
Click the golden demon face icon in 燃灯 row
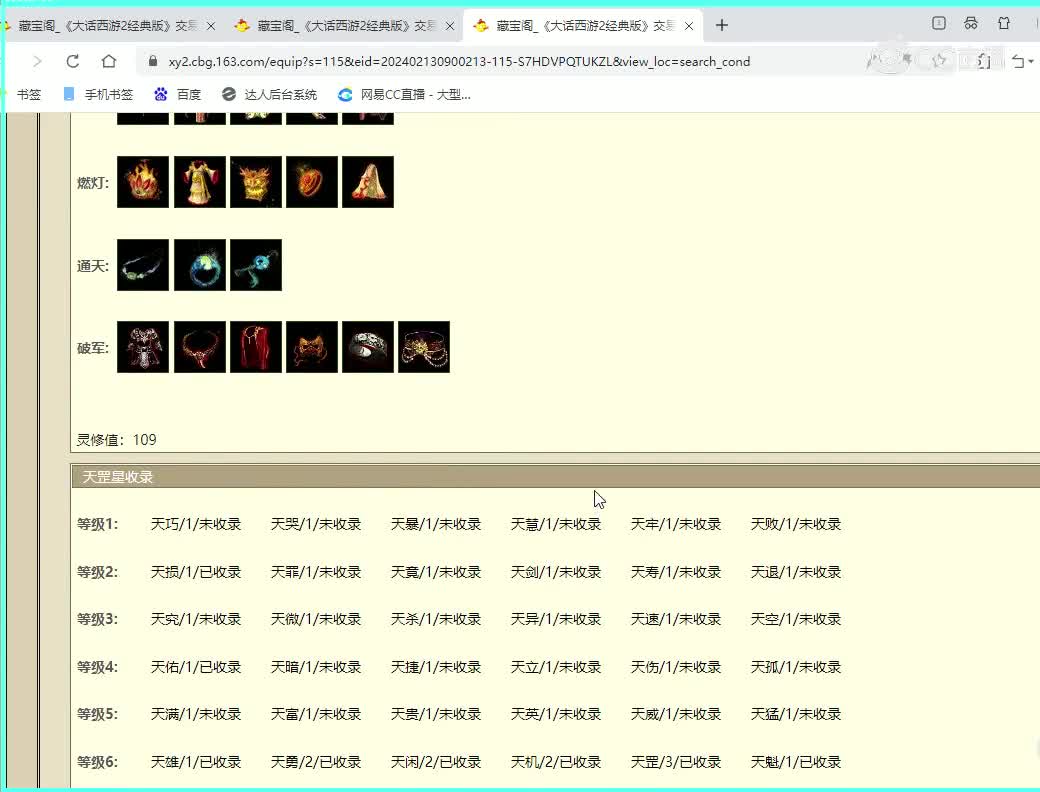pyautogui.click(x=256, y=182)
